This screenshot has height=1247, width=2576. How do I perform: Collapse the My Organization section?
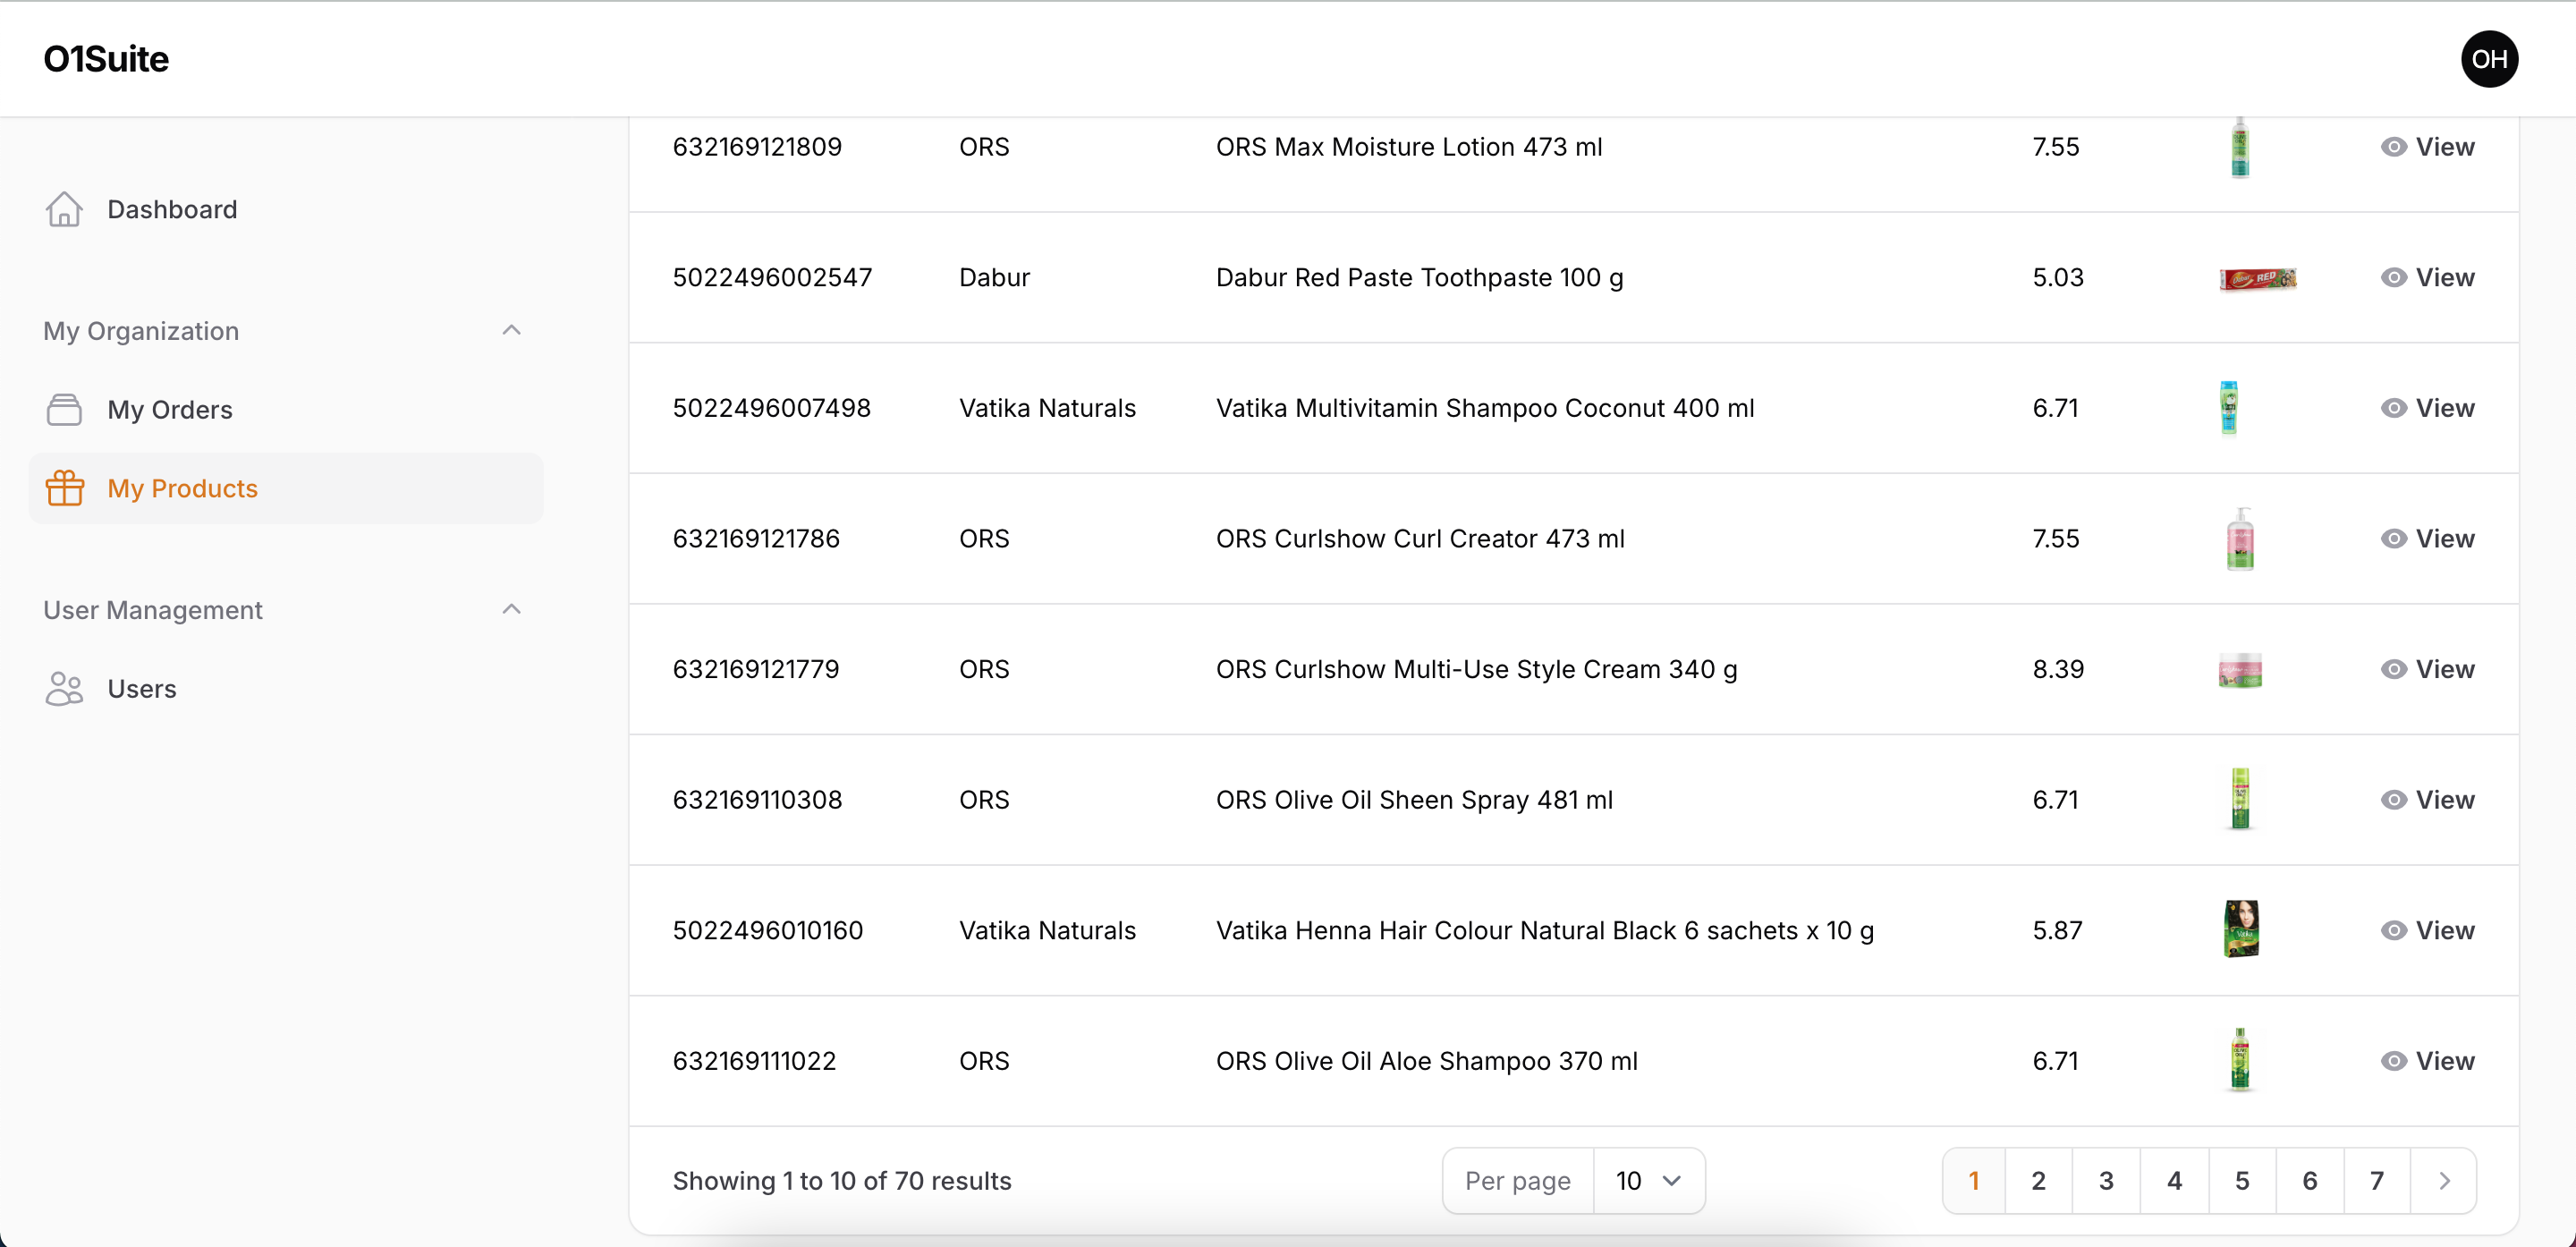click(x=511, y=330)
